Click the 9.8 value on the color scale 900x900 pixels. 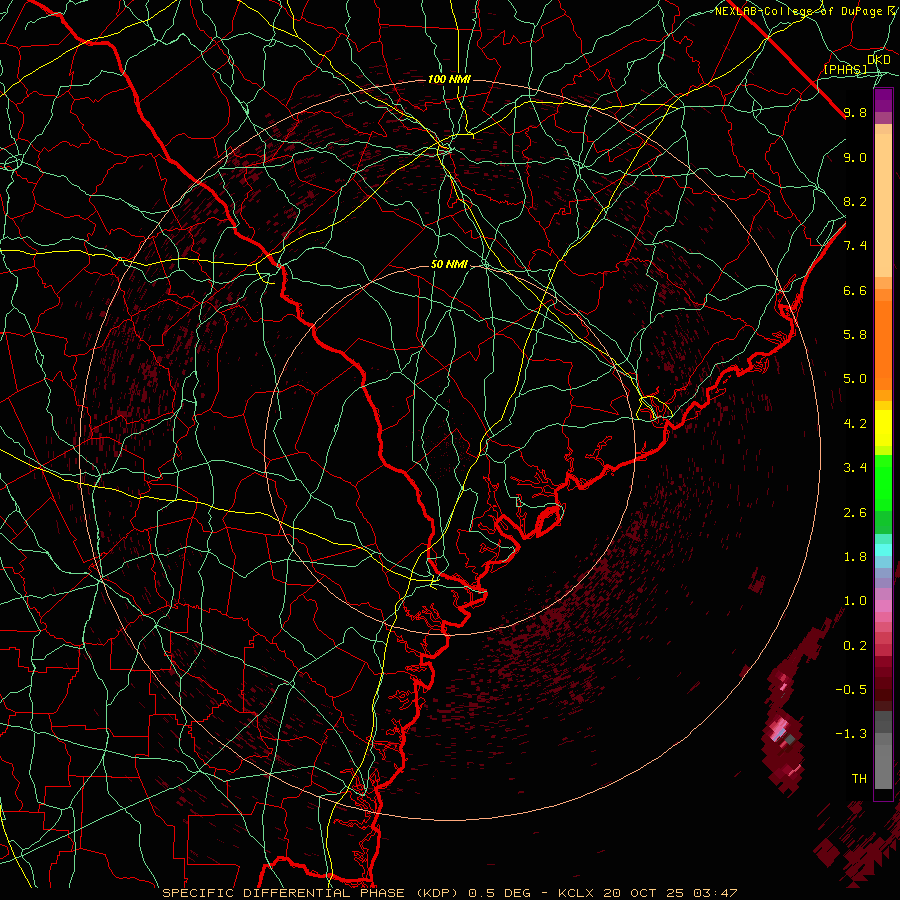click(855, 112)
